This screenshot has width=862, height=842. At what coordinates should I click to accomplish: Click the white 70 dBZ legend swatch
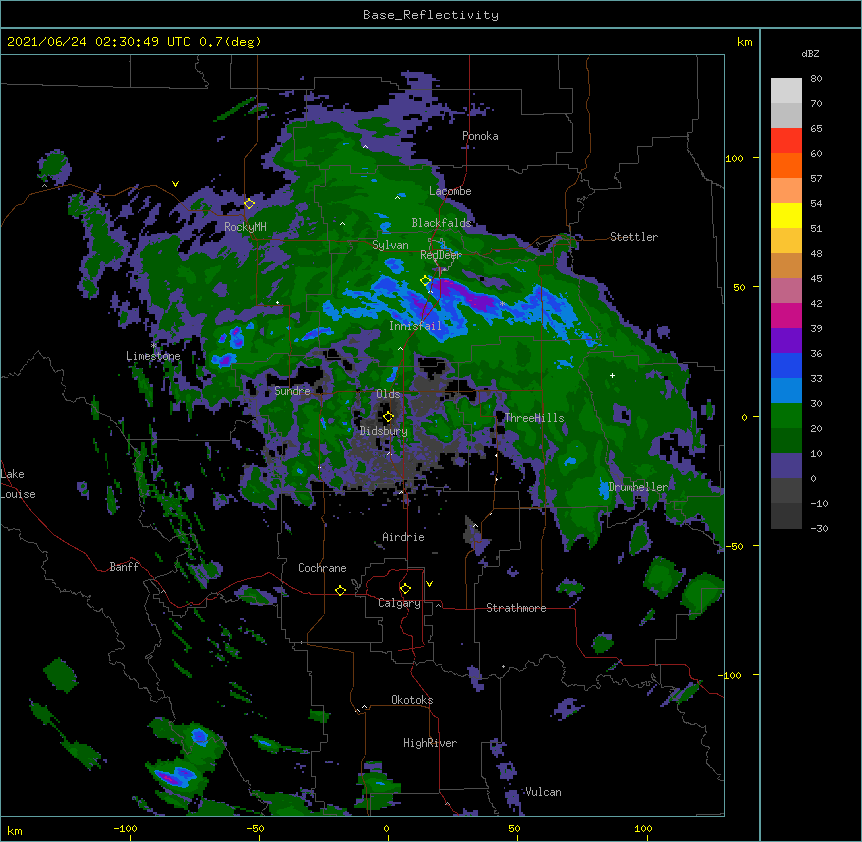click(786, 91)
